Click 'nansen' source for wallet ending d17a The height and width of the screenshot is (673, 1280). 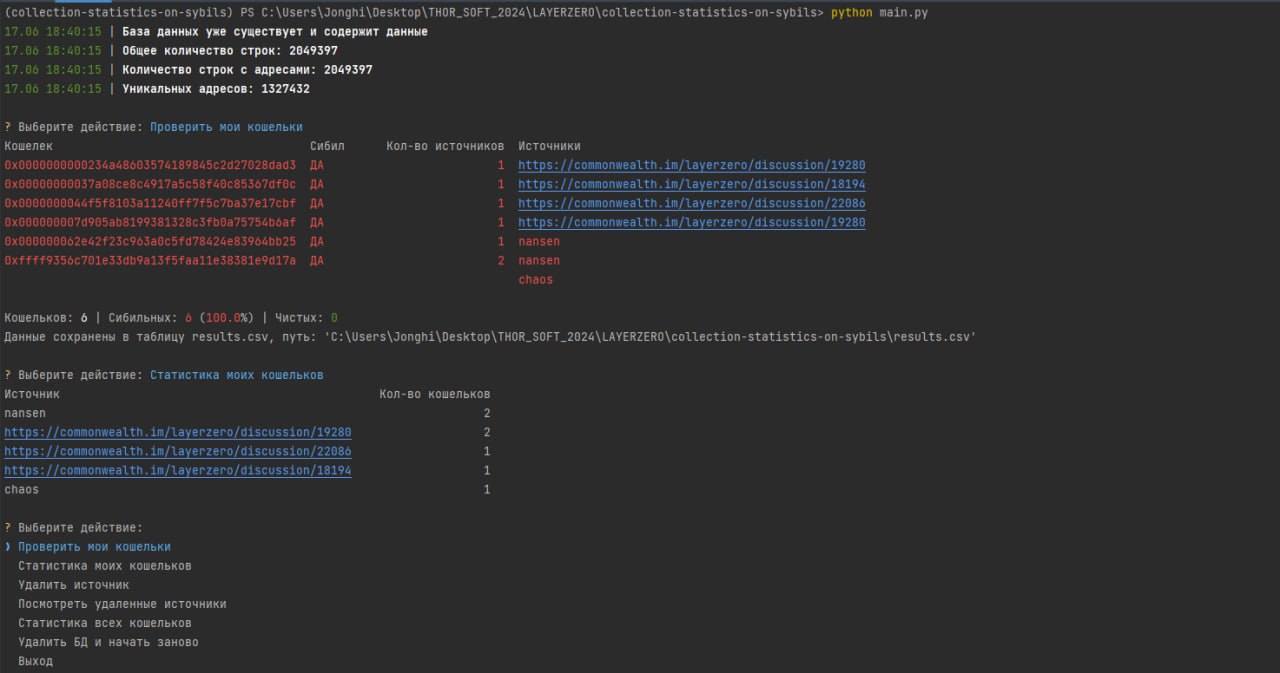pyautogui.click(x=539, y=260)
